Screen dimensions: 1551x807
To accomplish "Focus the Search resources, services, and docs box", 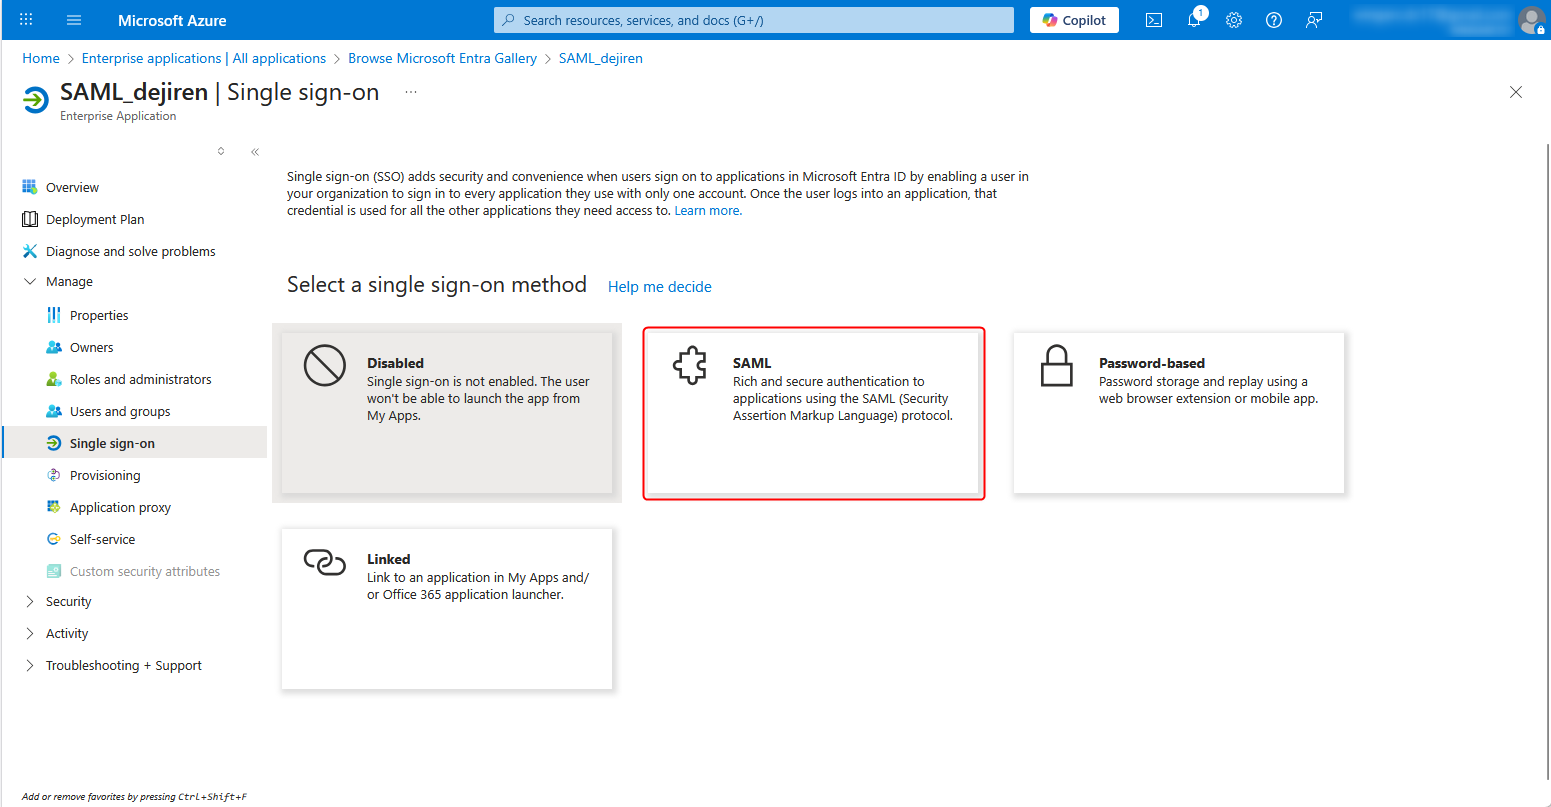I will (x=754, y=20).
